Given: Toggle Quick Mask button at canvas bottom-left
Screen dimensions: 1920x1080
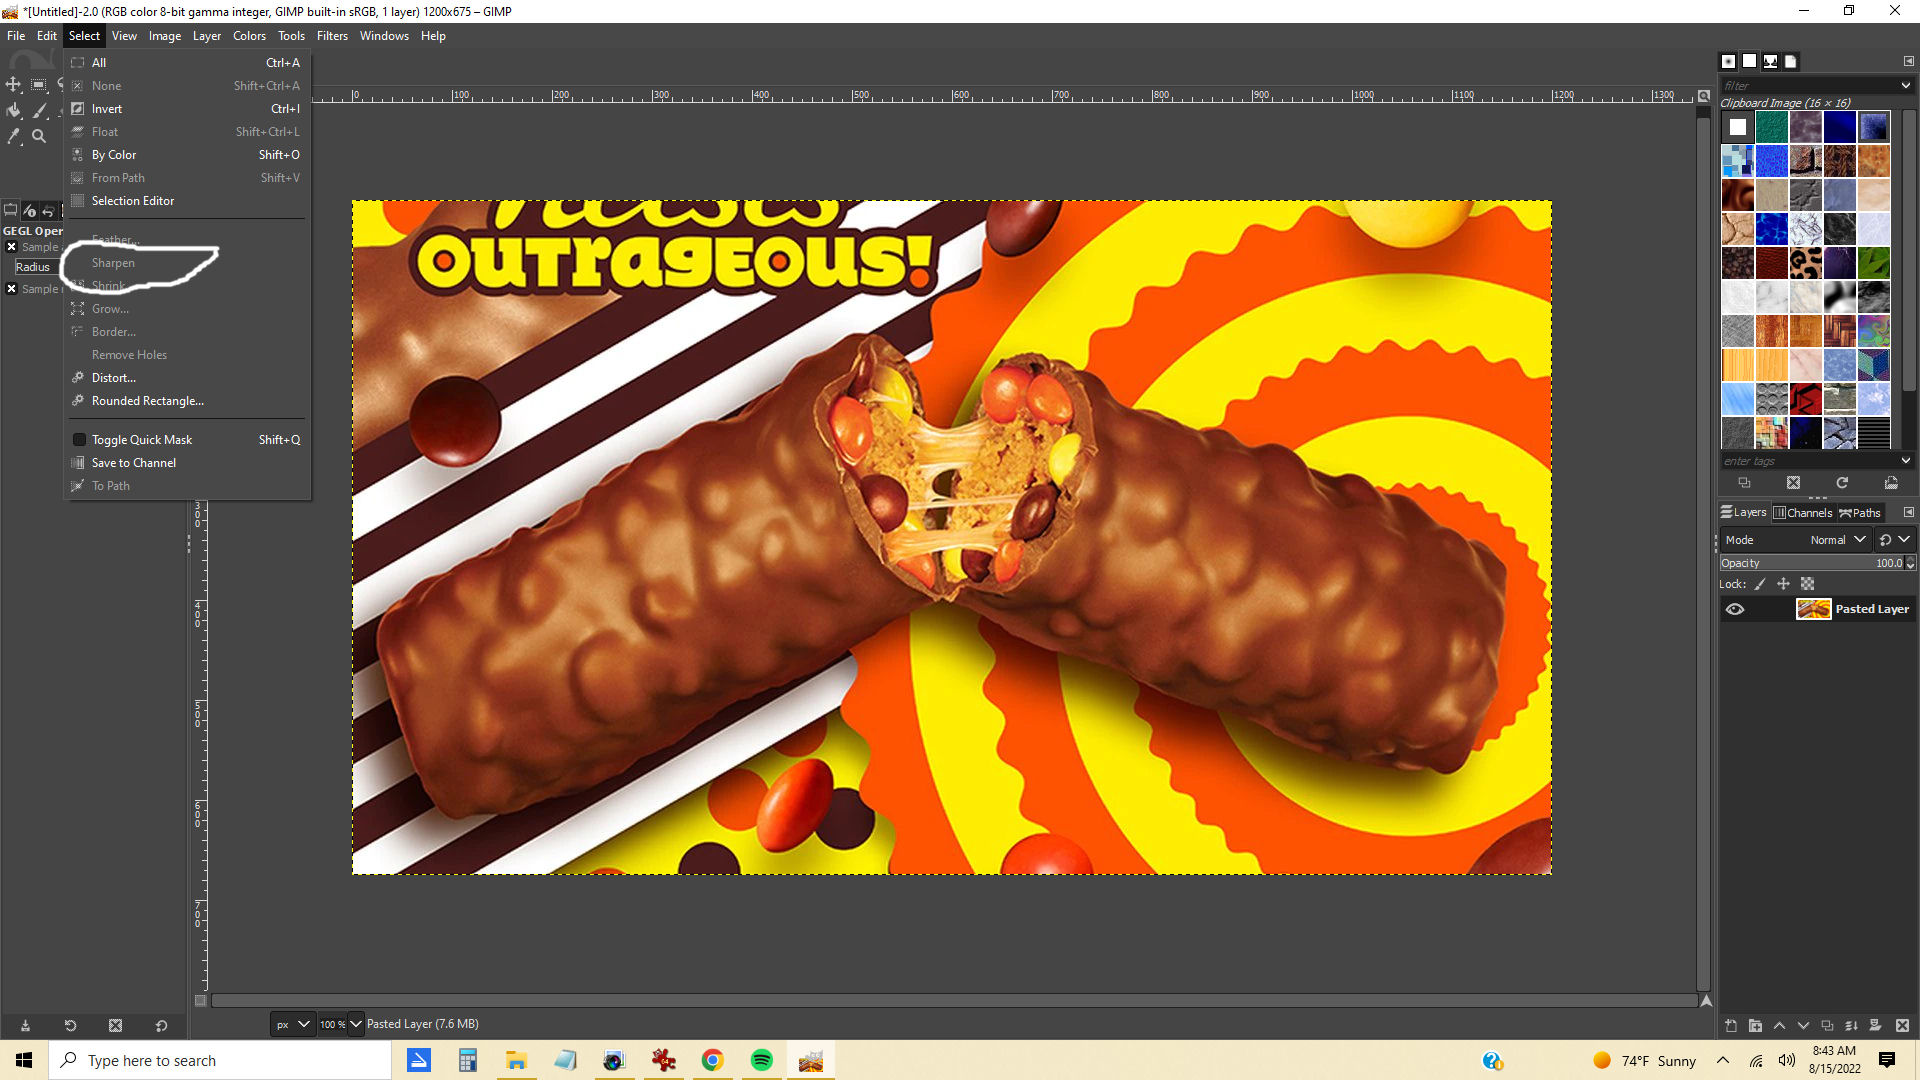Looking at the screenshot, I should [x=200, y=1001].
